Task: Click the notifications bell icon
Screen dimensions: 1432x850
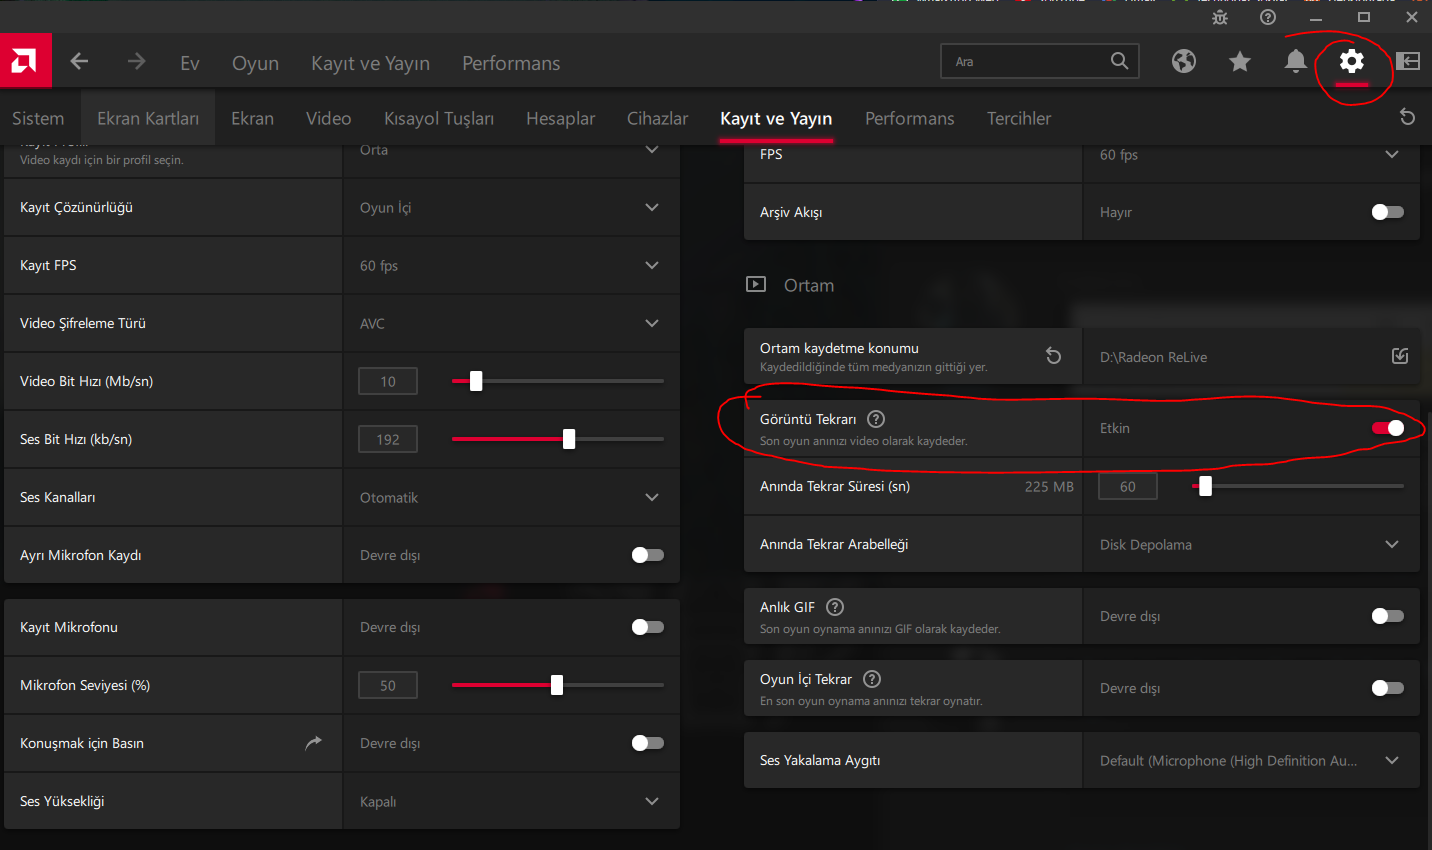Action: (1295, 62)
